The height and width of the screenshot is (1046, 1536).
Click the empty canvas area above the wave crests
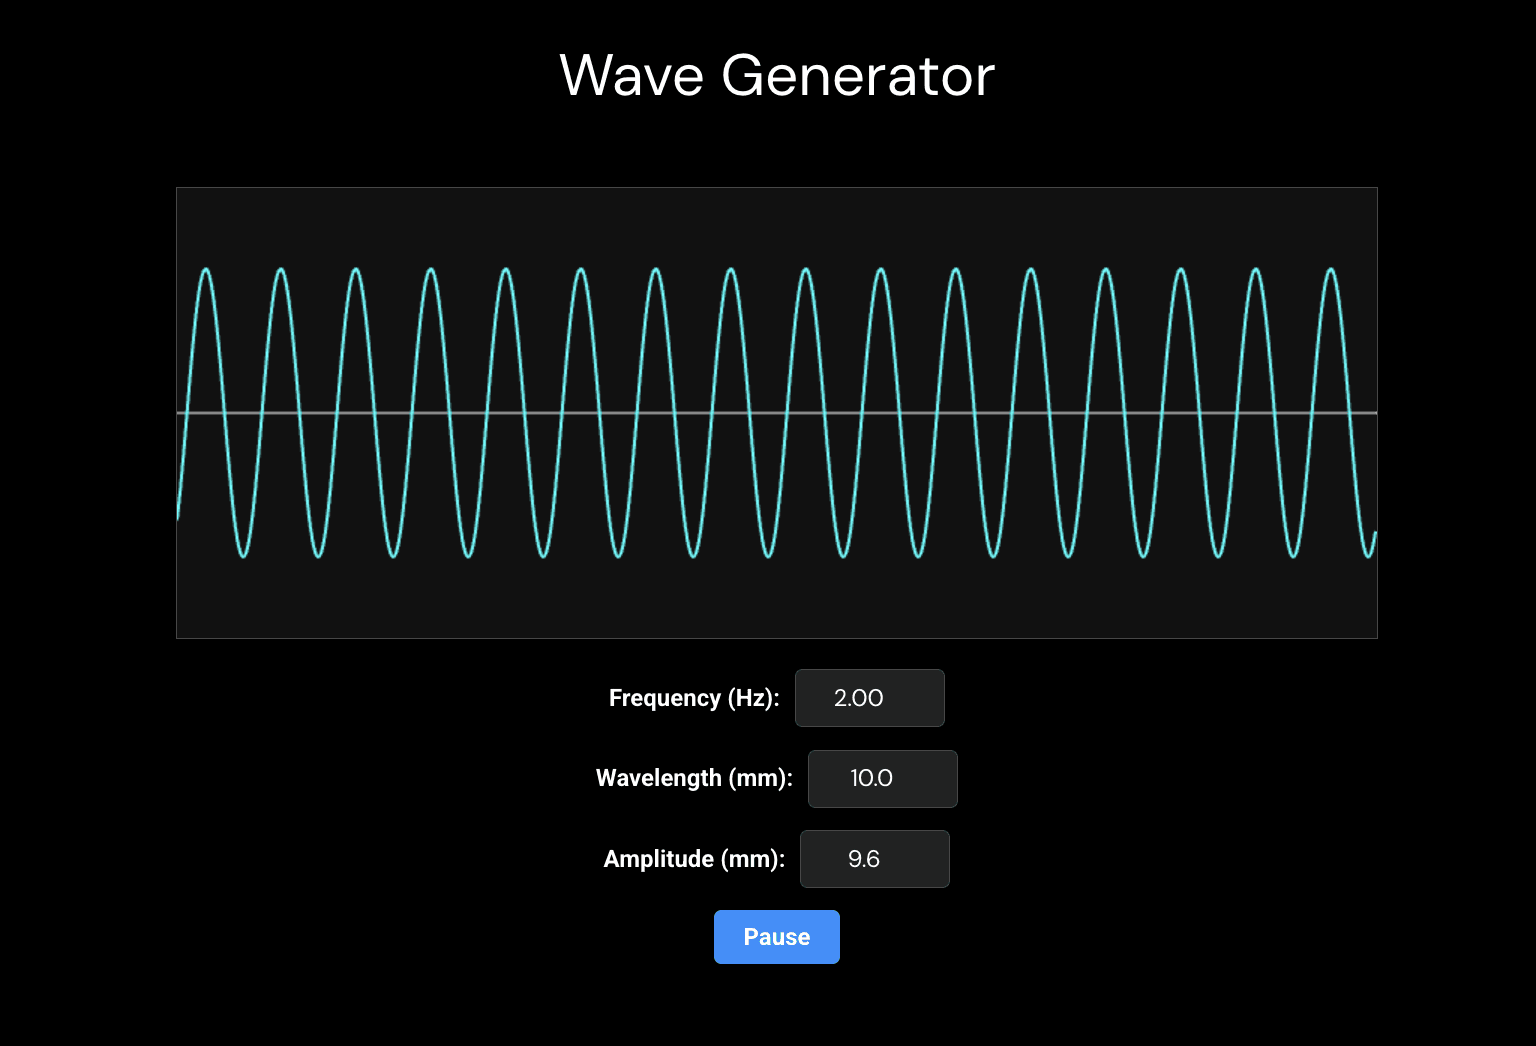click(x=776, y=225)
